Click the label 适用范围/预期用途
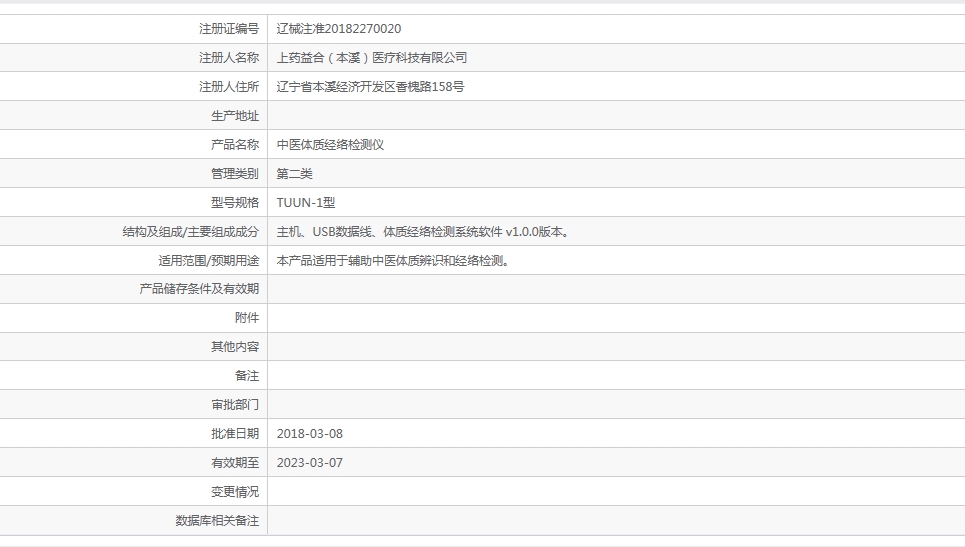Viewport: 965px width, 547px height. click(x=209, y=261)
